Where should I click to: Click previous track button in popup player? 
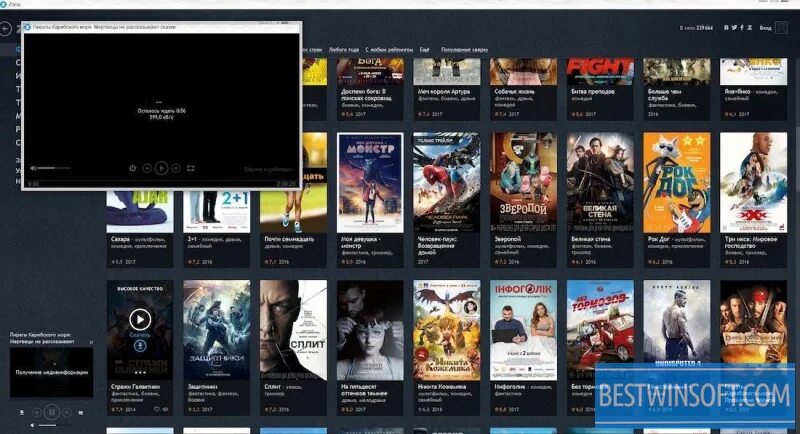tap(147, 168)
